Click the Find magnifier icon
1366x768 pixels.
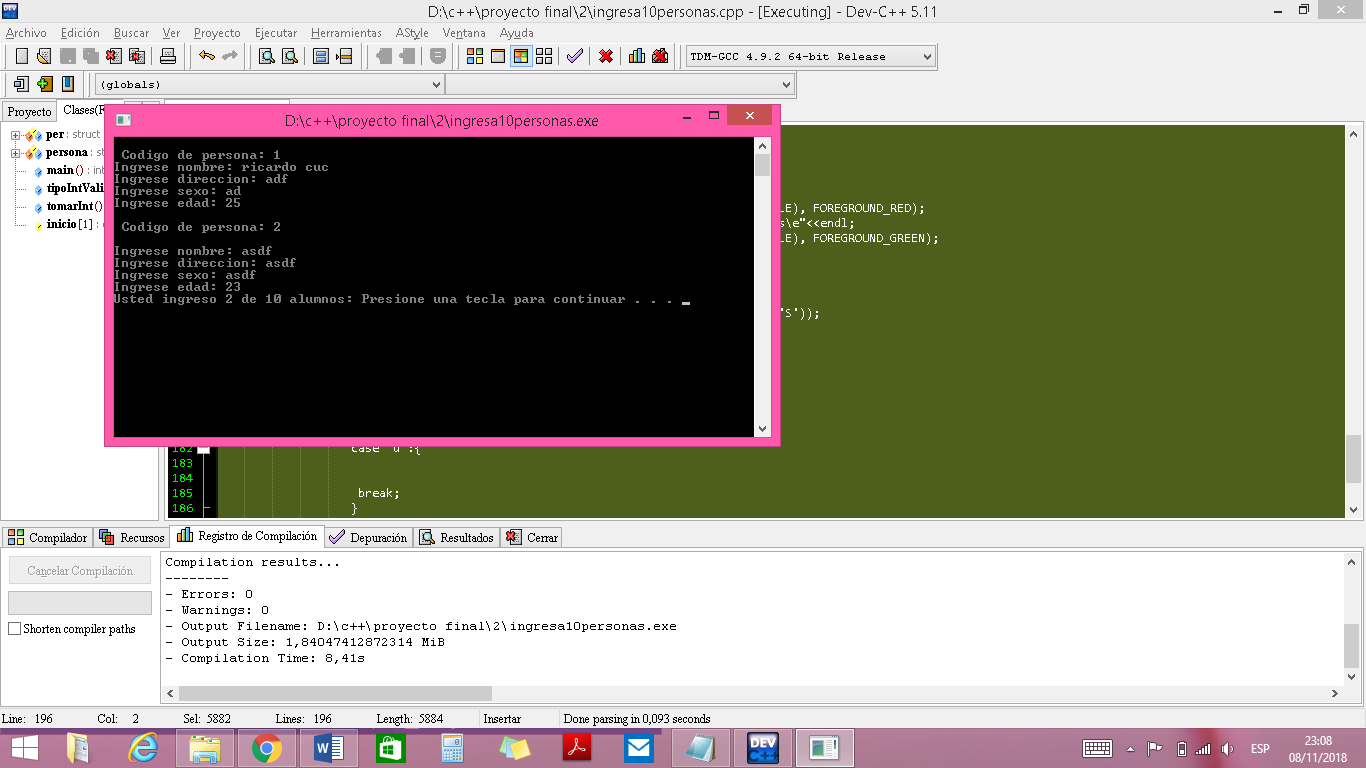267,56
